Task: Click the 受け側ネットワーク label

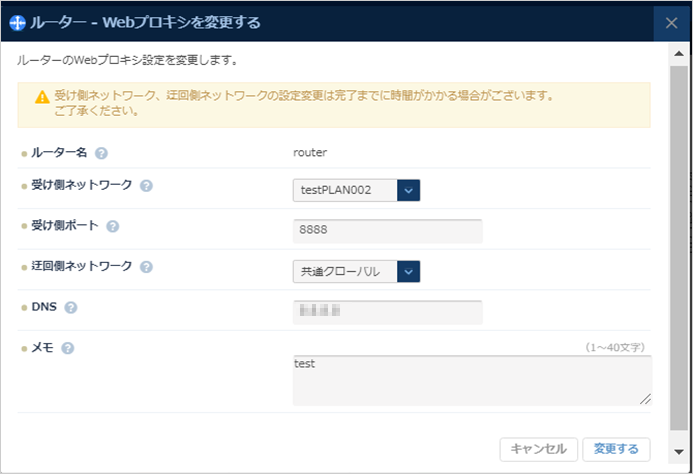Action: click(x=82, y=185)
